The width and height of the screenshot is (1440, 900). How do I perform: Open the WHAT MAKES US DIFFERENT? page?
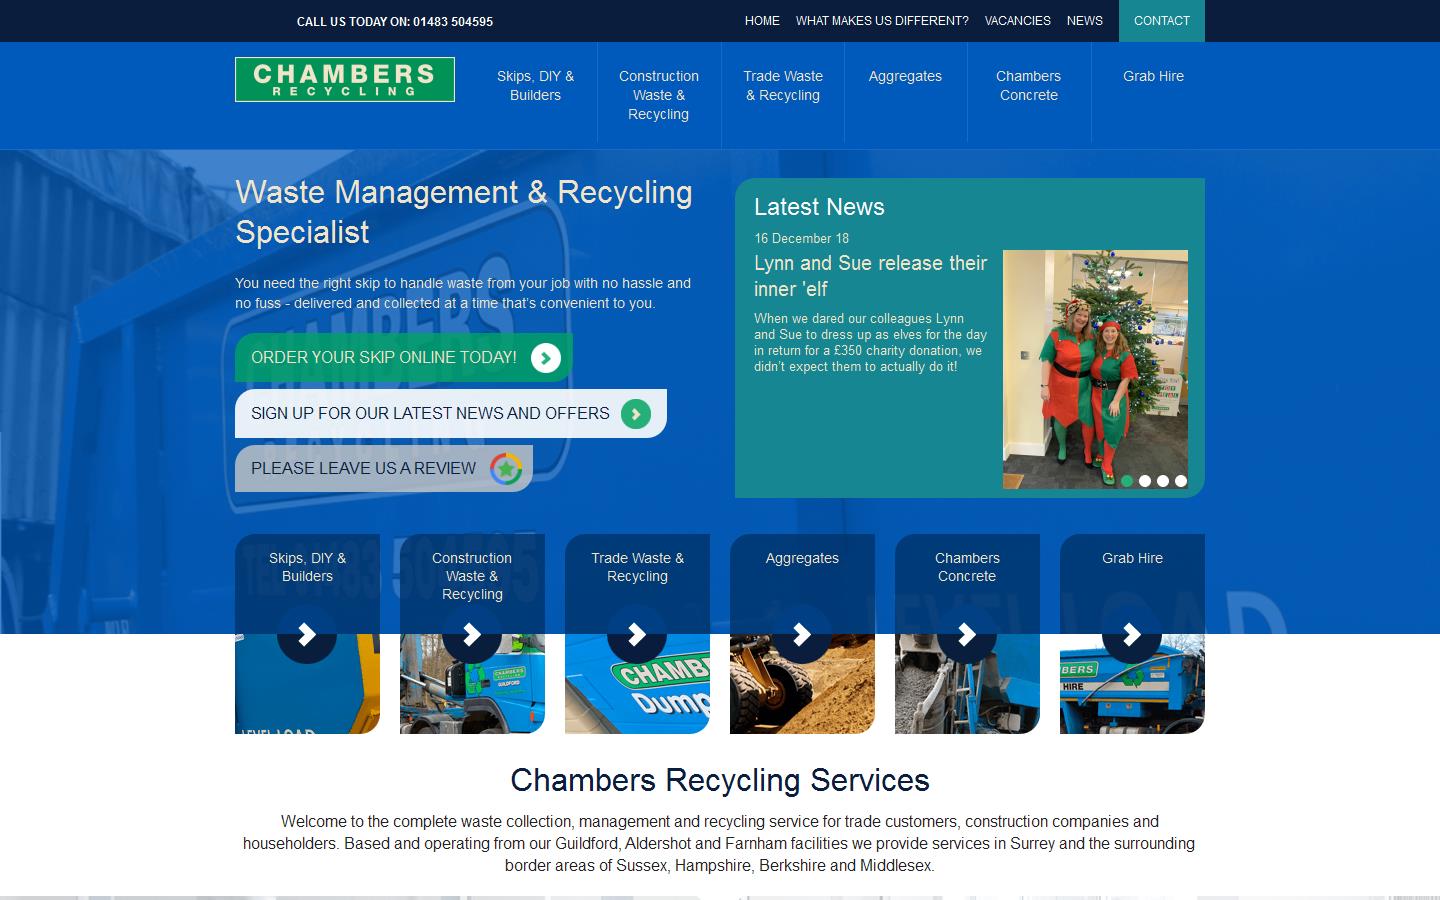881,20
